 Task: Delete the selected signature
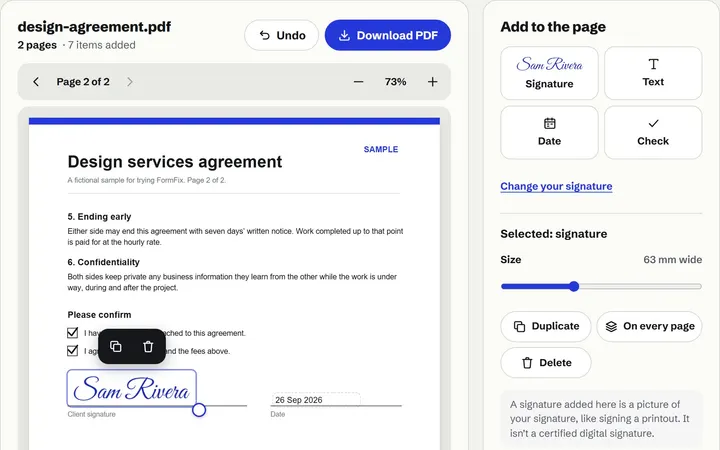tap(546, 363)
